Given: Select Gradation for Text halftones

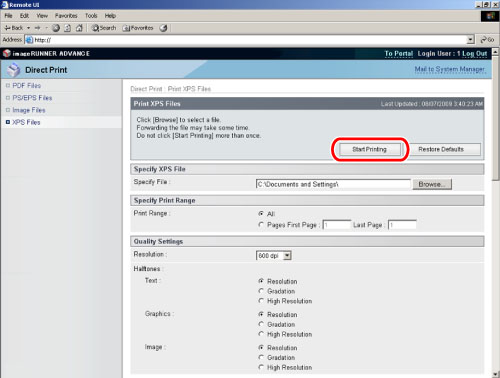Looking at the screenshot, I should click(x=261, y=291).
